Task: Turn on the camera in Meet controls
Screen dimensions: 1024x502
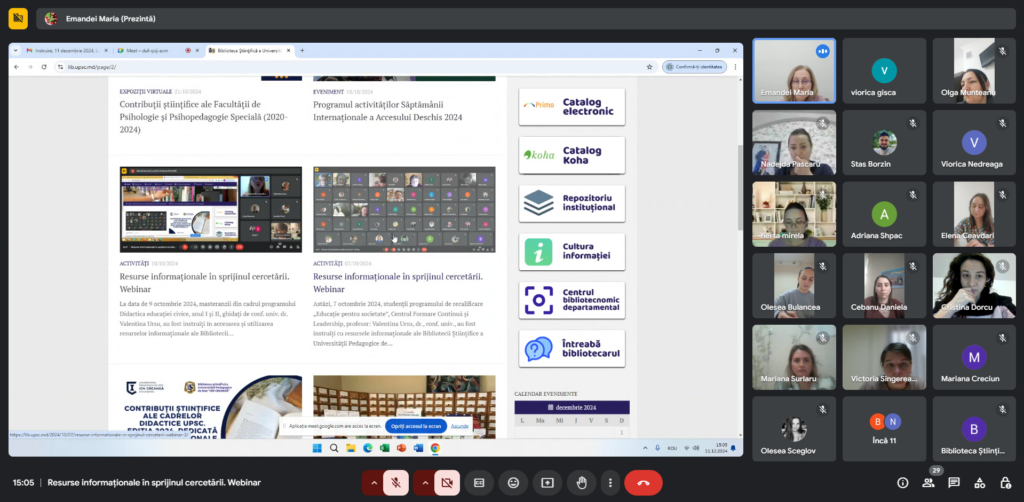Action: pyautogui.click(x=447, y=483)
